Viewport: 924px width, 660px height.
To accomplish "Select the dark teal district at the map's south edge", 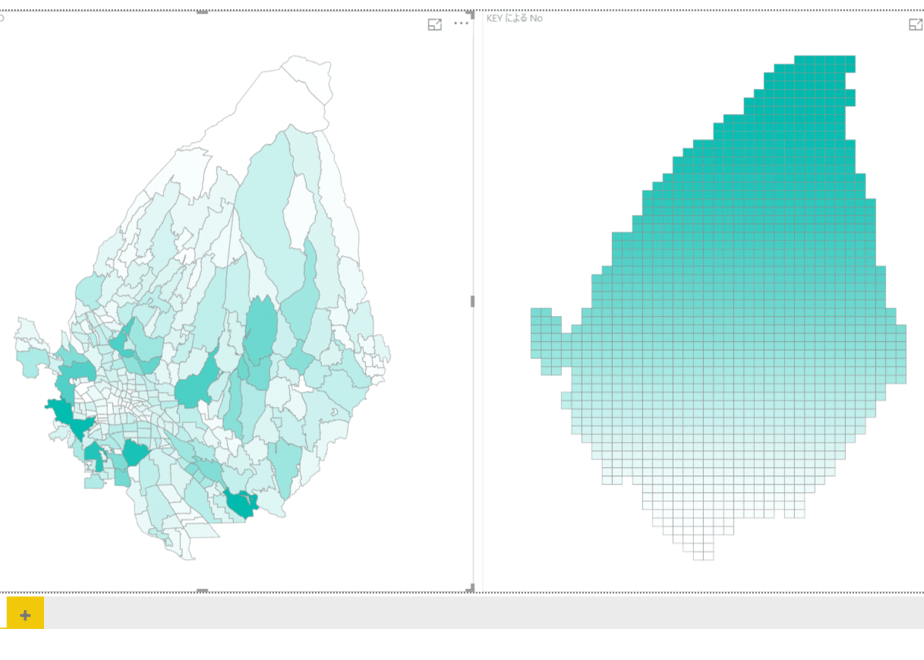I will (241, 503).
